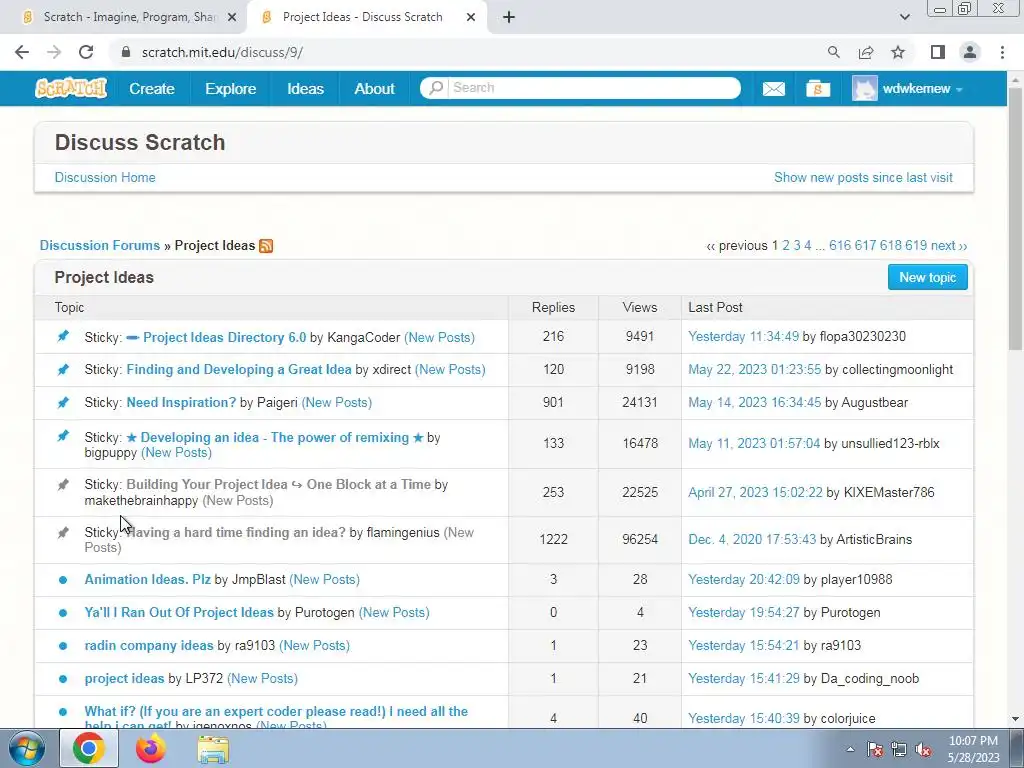Open the project ideas topic by LP372
Screen dimensions: 1024x768
[125, 679]
